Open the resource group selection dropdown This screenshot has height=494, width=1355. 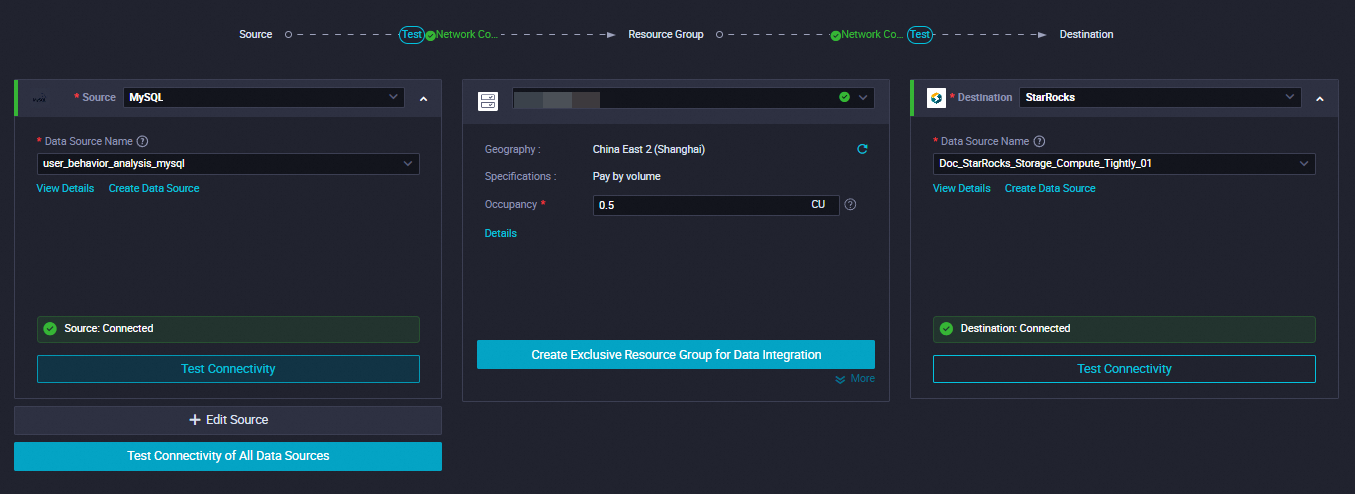pos(693,98)
